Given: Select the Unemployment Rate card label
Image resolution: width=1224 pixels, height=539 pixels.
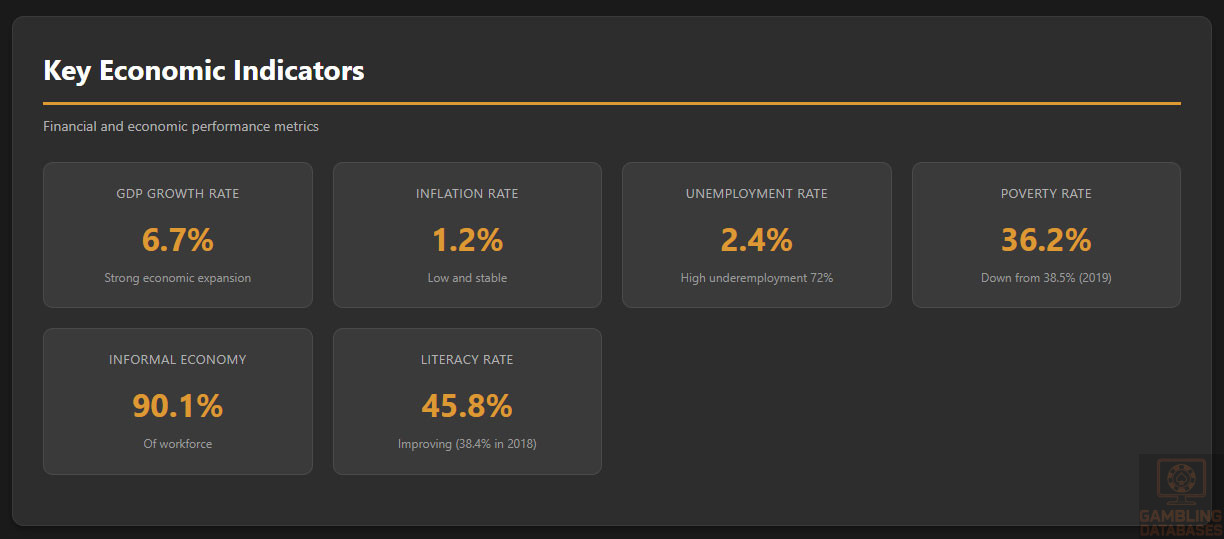Looking at the screenshot, I should tap(757, 193).
